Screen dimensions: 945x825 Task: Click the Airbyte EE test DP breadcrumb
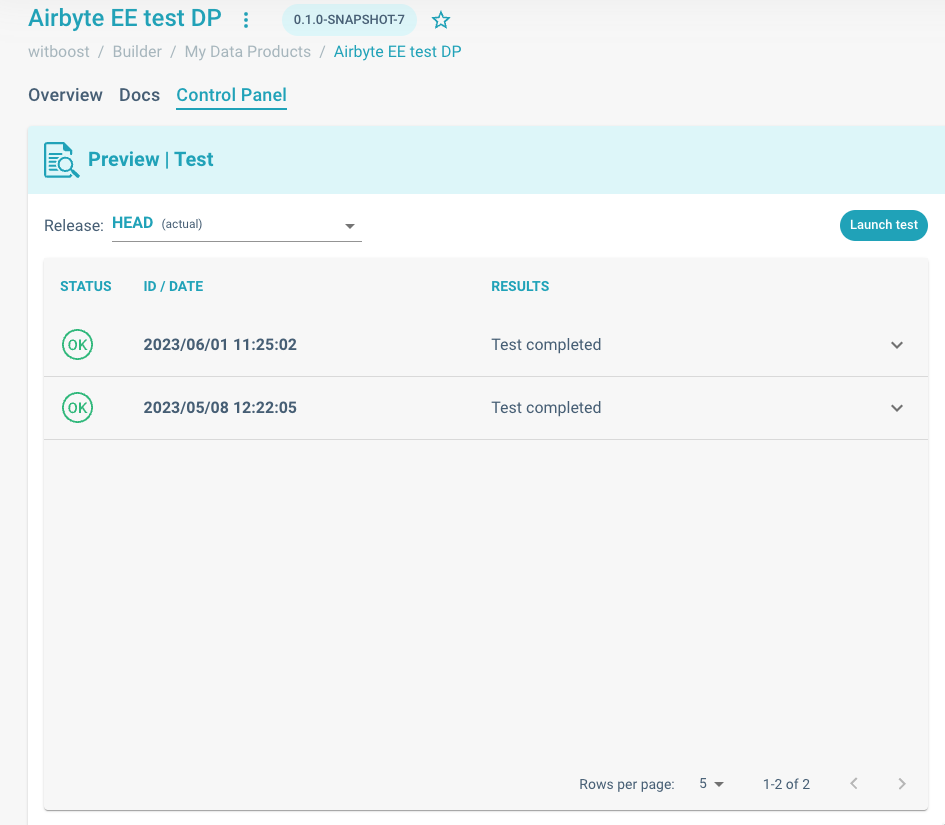(397, 51)
